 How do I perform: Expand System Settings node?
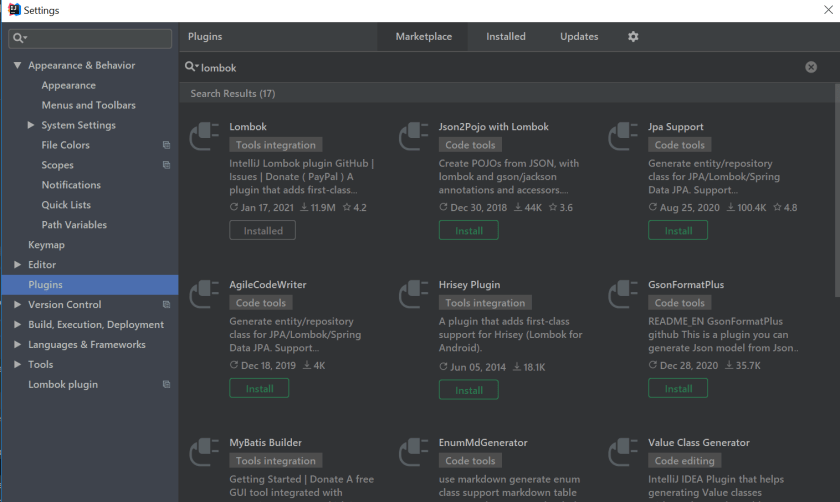click(x=31, y=125)
